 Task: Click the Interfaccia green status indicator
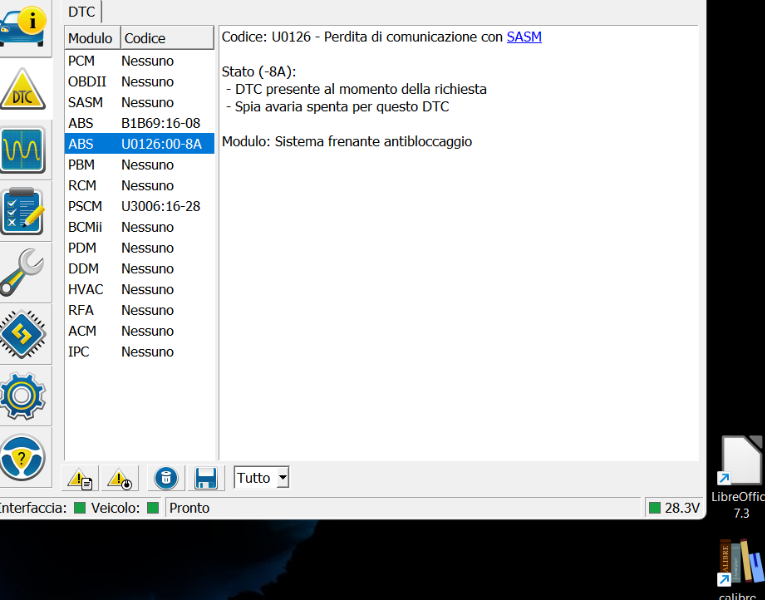[80, 508]
